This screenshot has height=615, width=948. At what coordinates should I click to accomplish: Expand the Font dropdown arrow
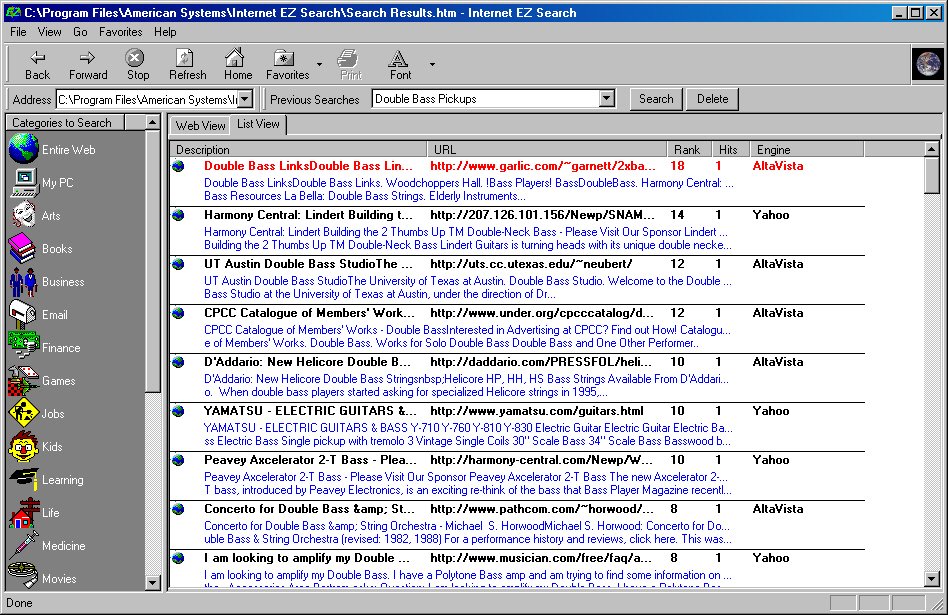coord(432,64)
